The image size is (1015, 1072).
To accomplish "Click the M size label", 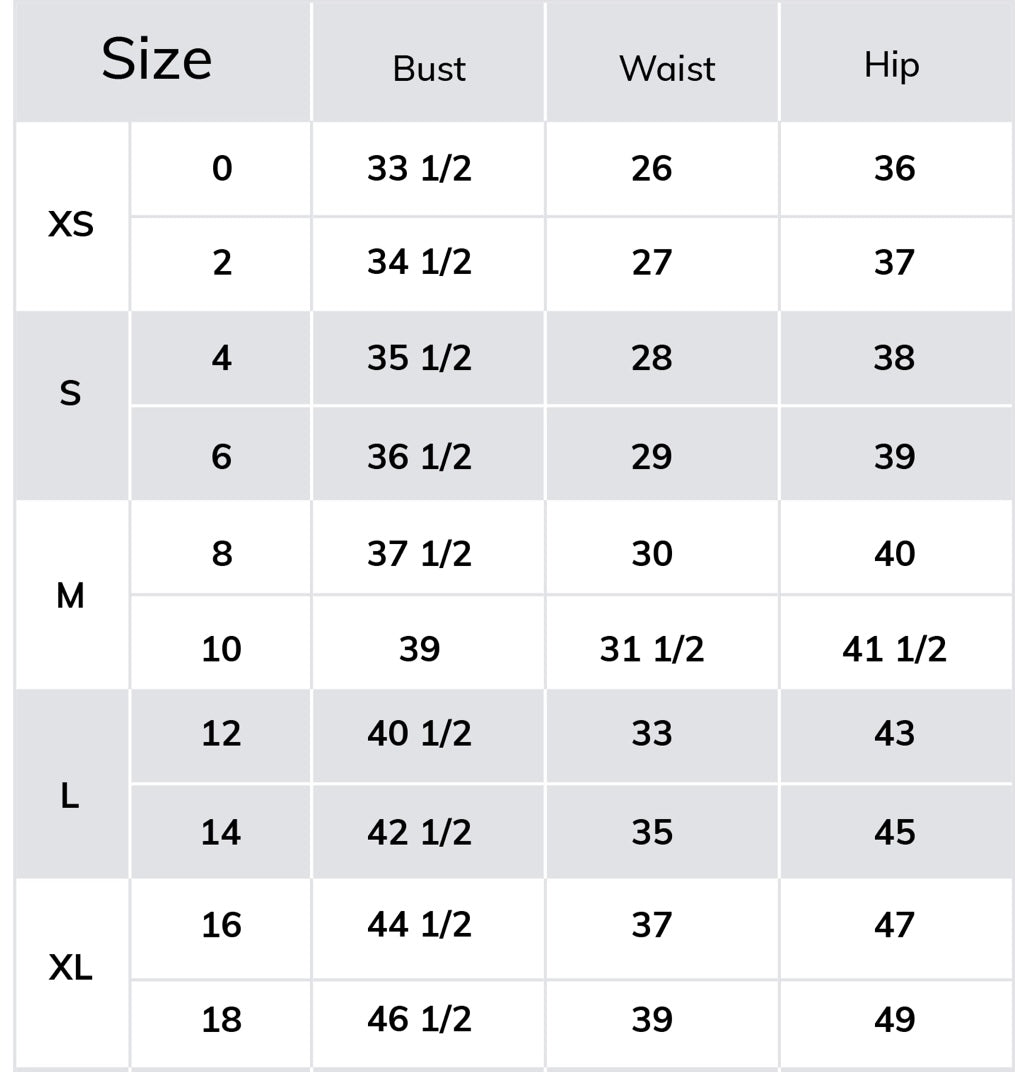I will 70,595.
